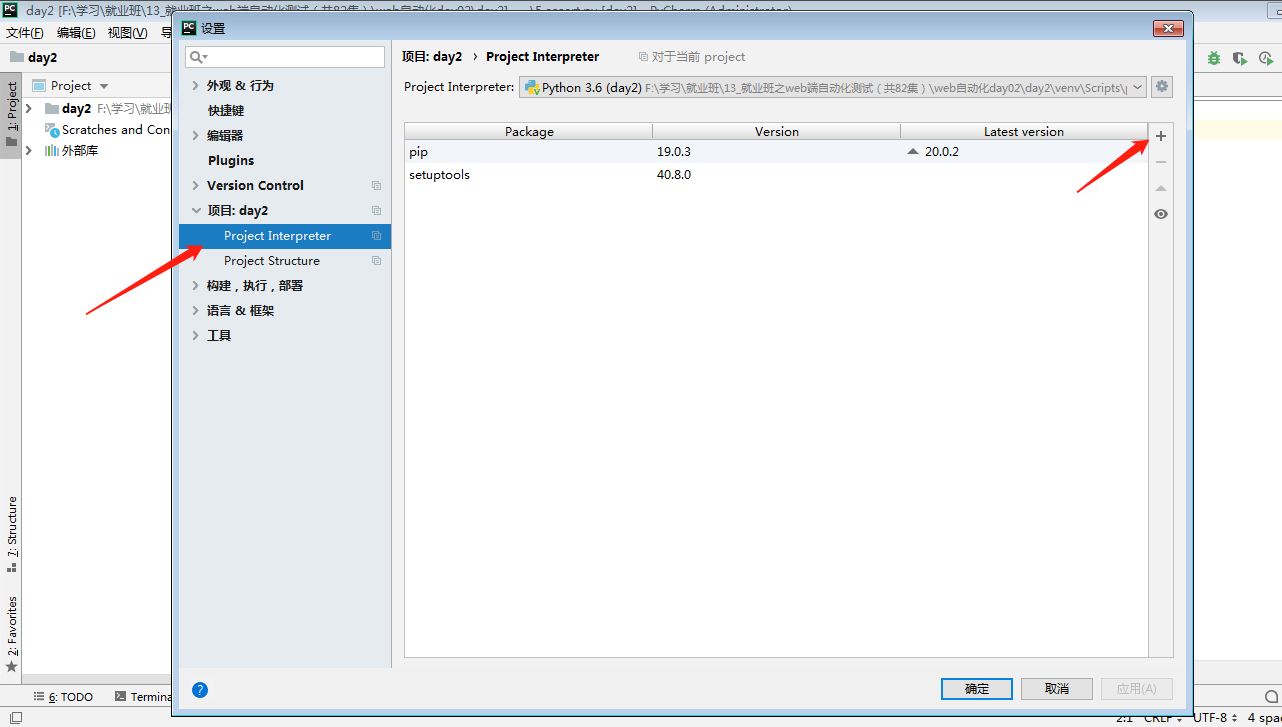Click the settings search field
Image resolution: width=1282 pixels, height=727 pixels.
285,57
